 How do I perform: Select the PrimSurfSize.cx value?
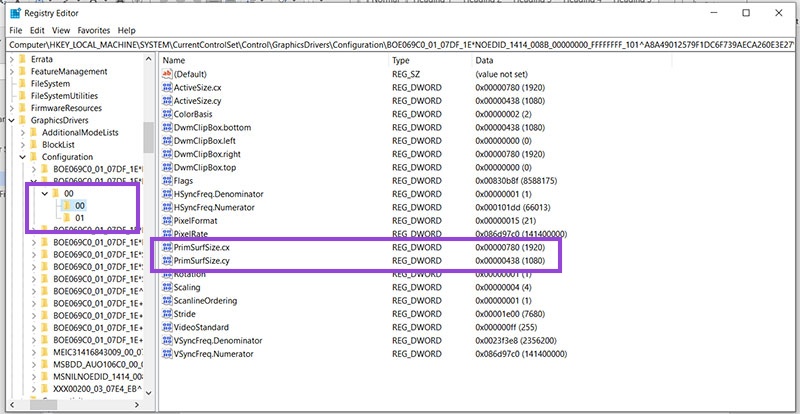(202, 246)
